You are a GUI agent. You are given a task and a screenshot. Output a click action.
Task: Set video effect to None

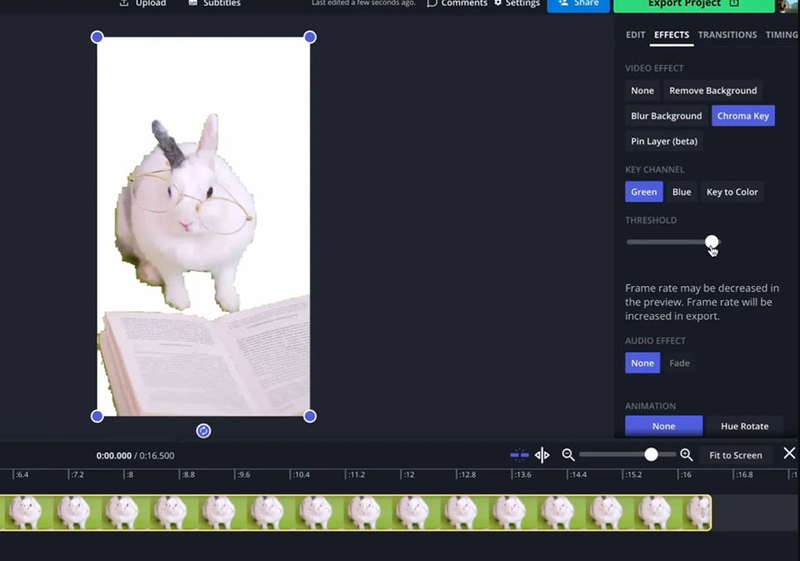pos(642,90)
